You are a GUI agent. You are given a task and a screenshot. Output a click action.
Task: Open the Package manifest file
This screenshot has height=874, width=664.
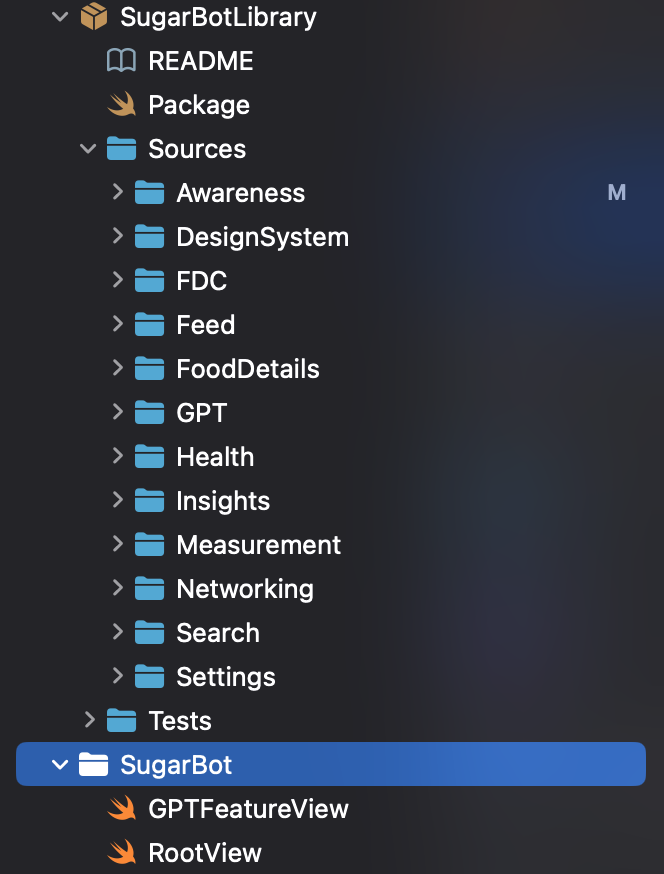(x=199, y=105)
